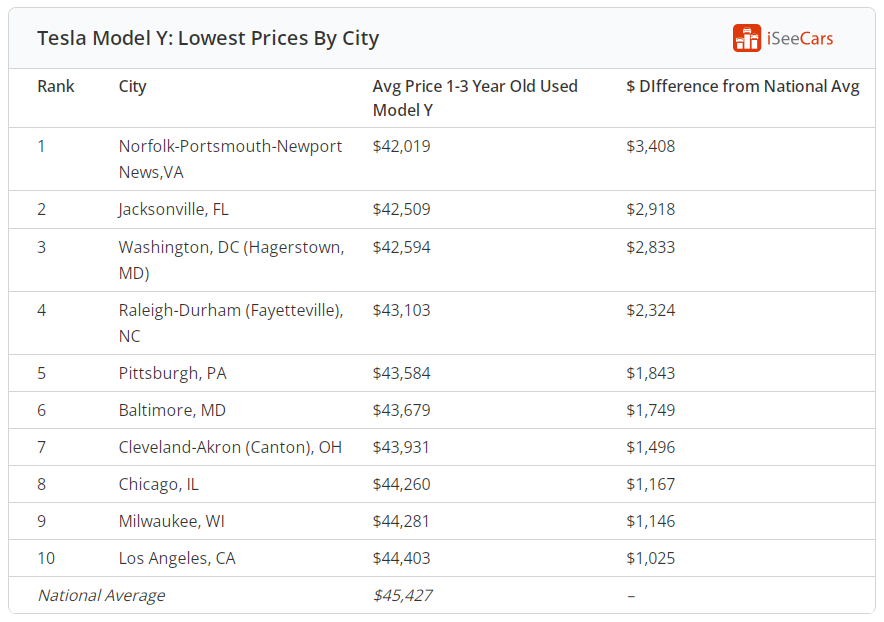Screen dimensions: 884x622
Task: Select the '$1,496' difference value
Action: 651,448
